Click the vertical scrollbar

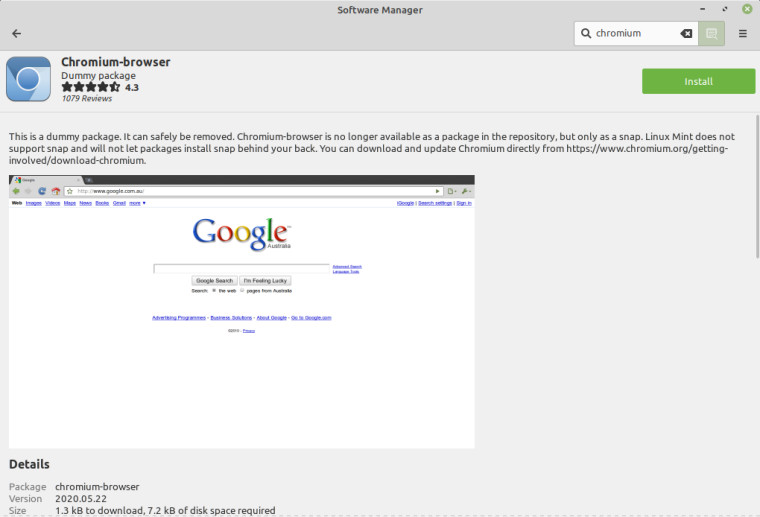pos(757,187)
